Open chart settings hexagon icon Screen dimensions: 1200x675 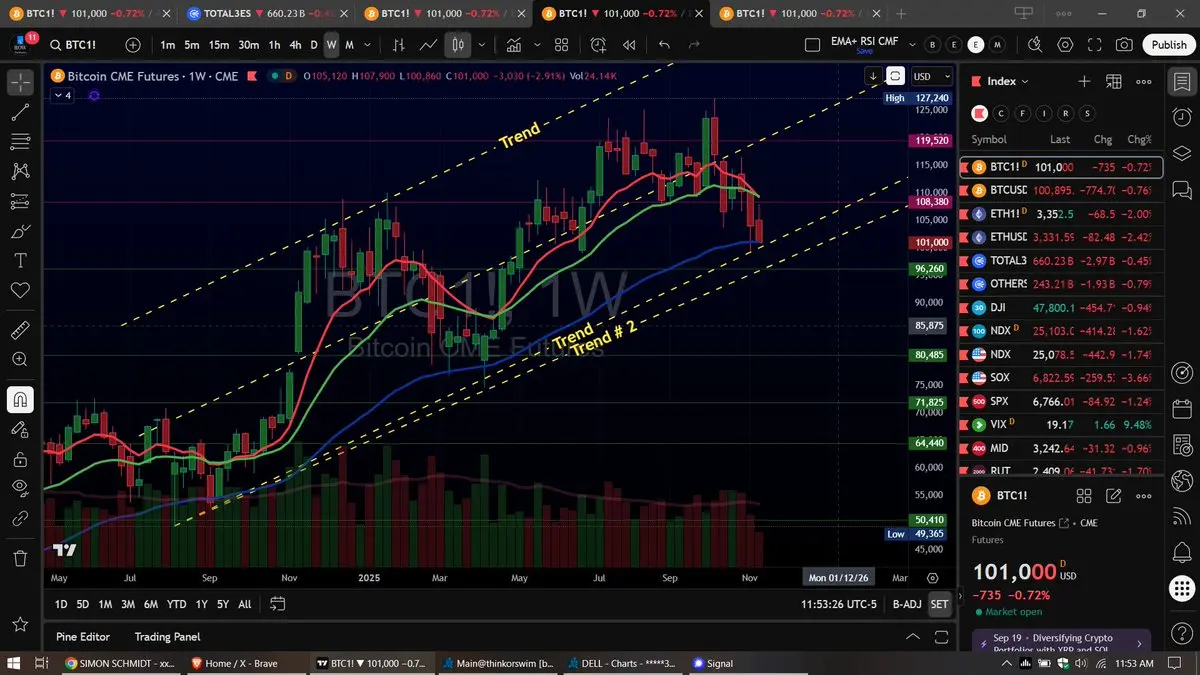coord(1065,45)
